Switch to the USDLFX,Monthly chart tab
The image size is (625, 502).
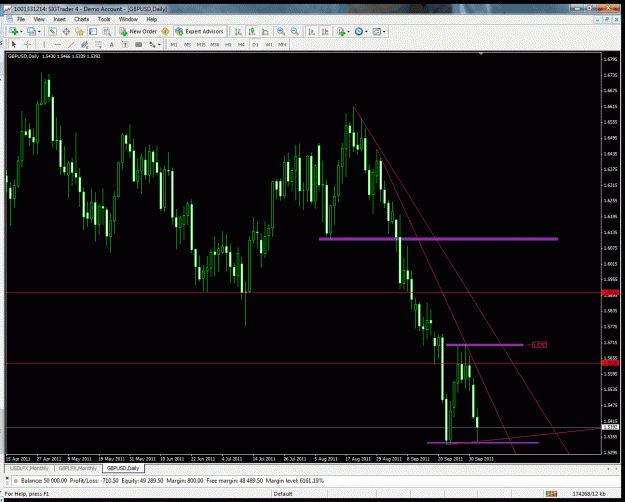[29, 468]
